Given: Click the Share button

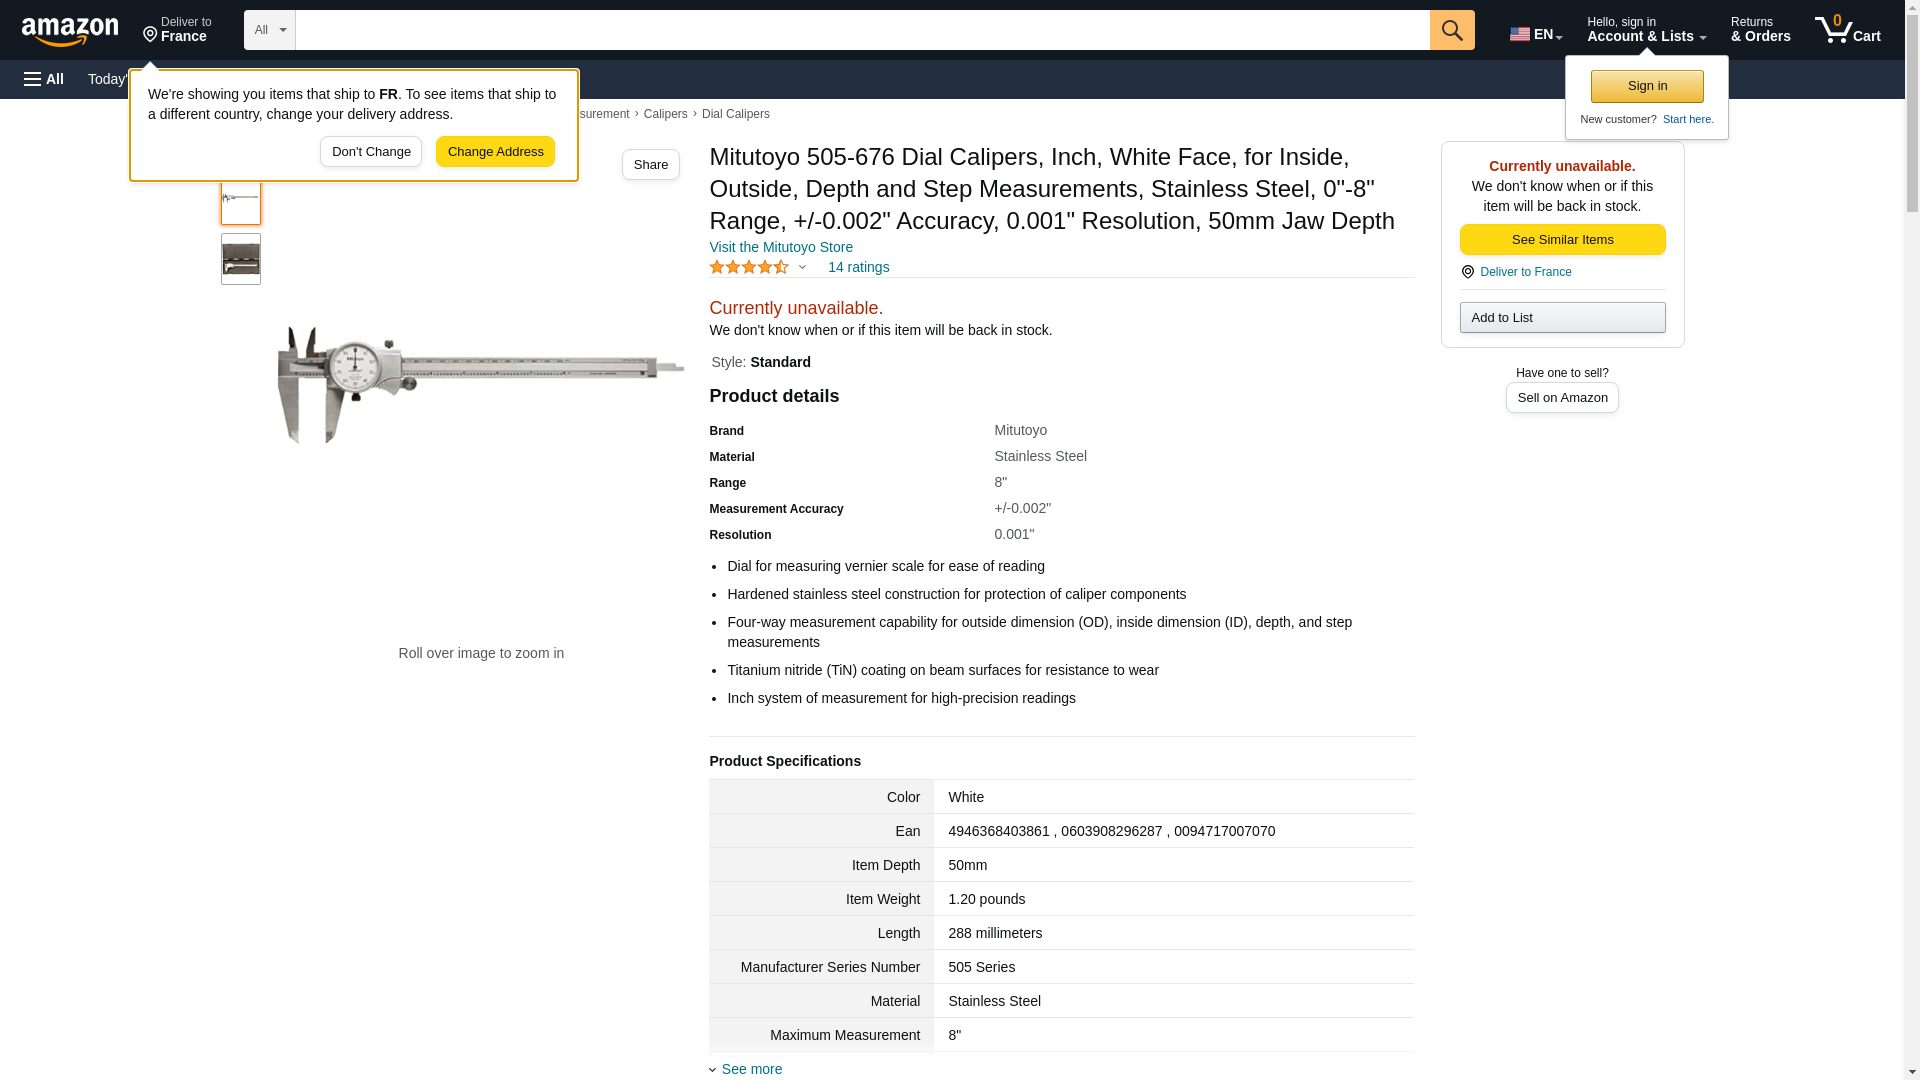Looking at the screenshot, I should [650, 165].
